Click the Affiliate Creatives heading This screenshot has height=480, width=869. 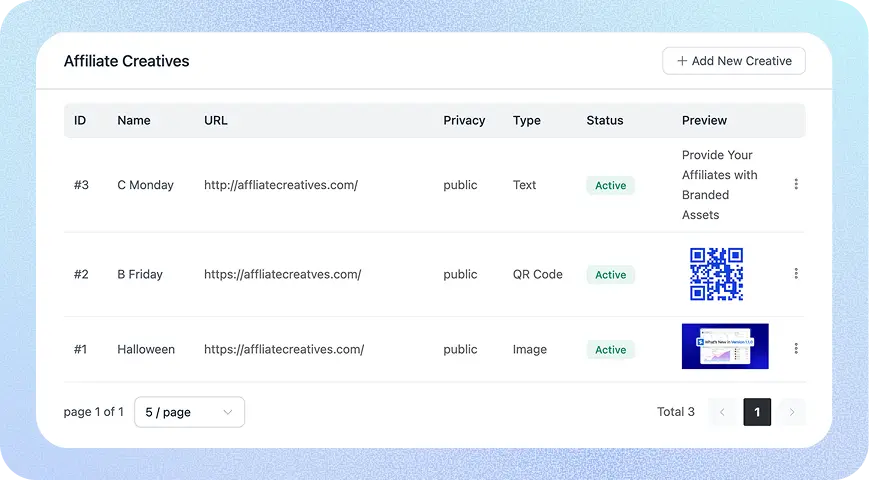[x=126, y=61]
